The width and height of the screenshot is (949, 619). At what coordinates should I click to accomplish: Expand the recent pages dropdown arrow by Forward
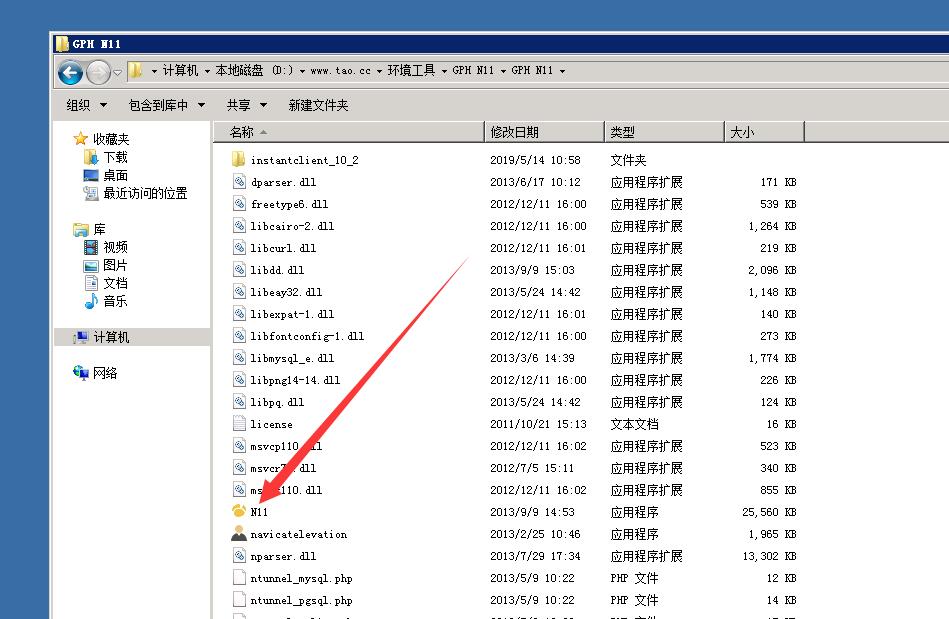118,72
